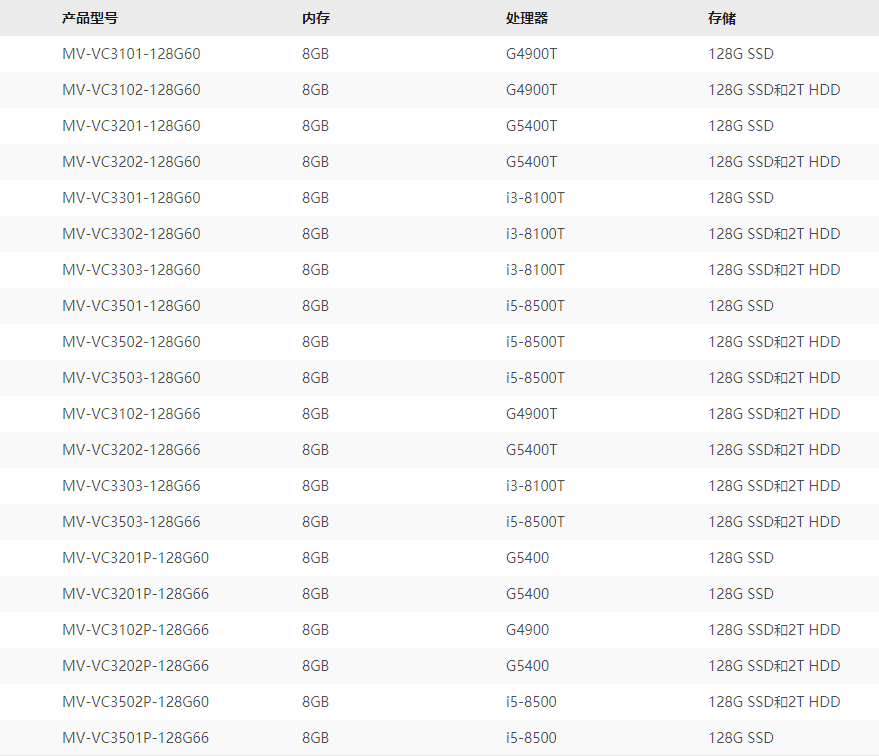Click model MV-VC3502P-128G60
The height and width of the screenshot is (756, 879).
click(x=135, y=702)
